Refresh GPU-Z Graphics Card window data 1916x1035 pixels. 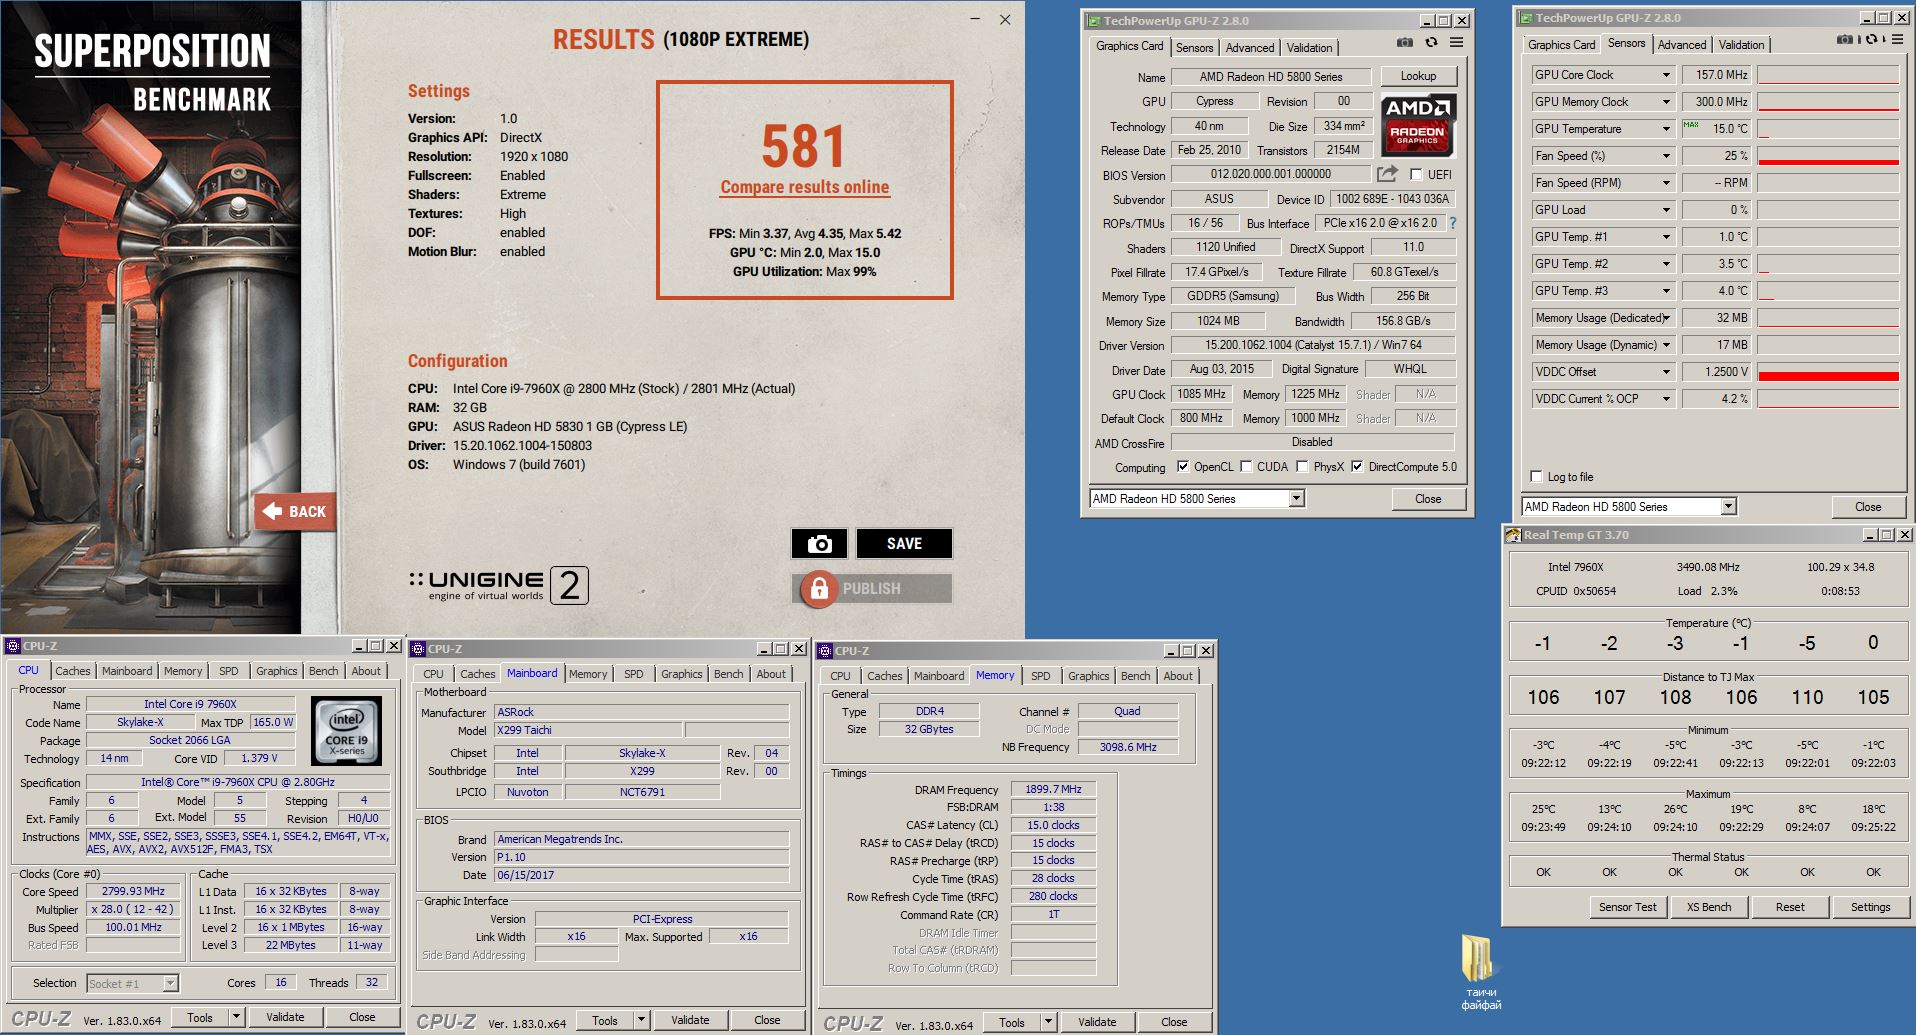[x=1431, y=42]
